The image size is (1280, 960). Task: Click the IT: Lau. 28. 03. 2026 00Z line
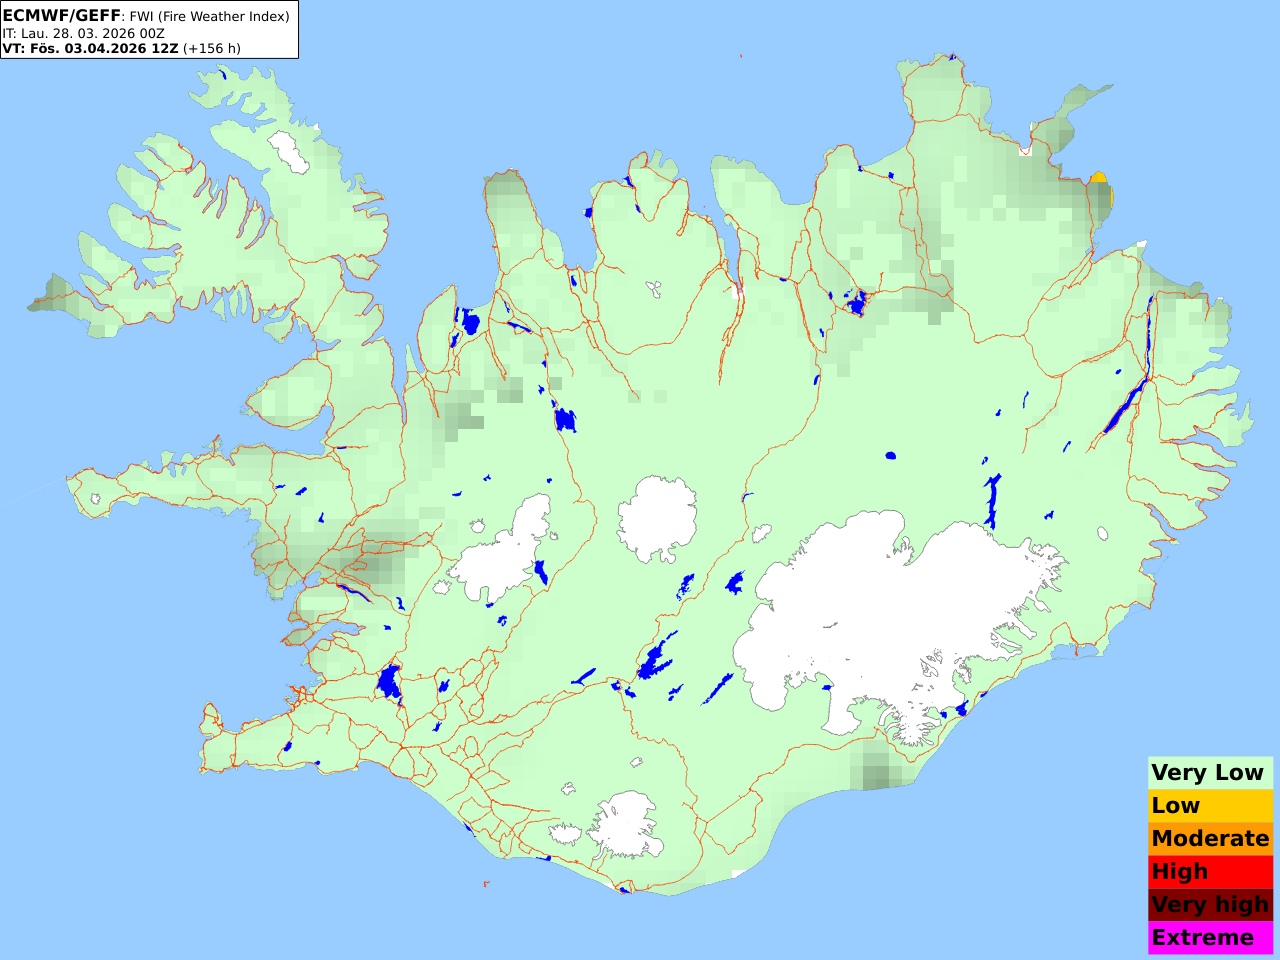point(83,33)
